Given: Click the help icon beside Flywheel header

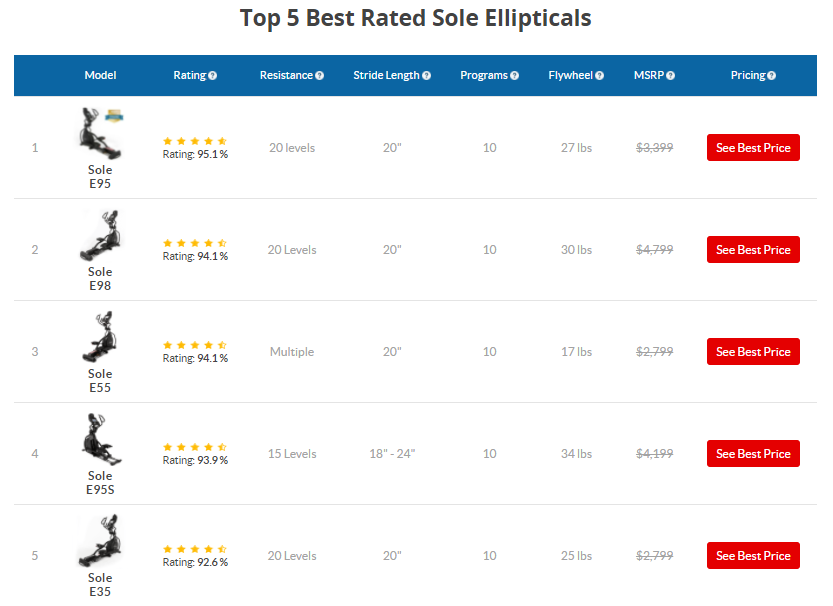Looking at the screenshot, I should (x=599, y=75).
